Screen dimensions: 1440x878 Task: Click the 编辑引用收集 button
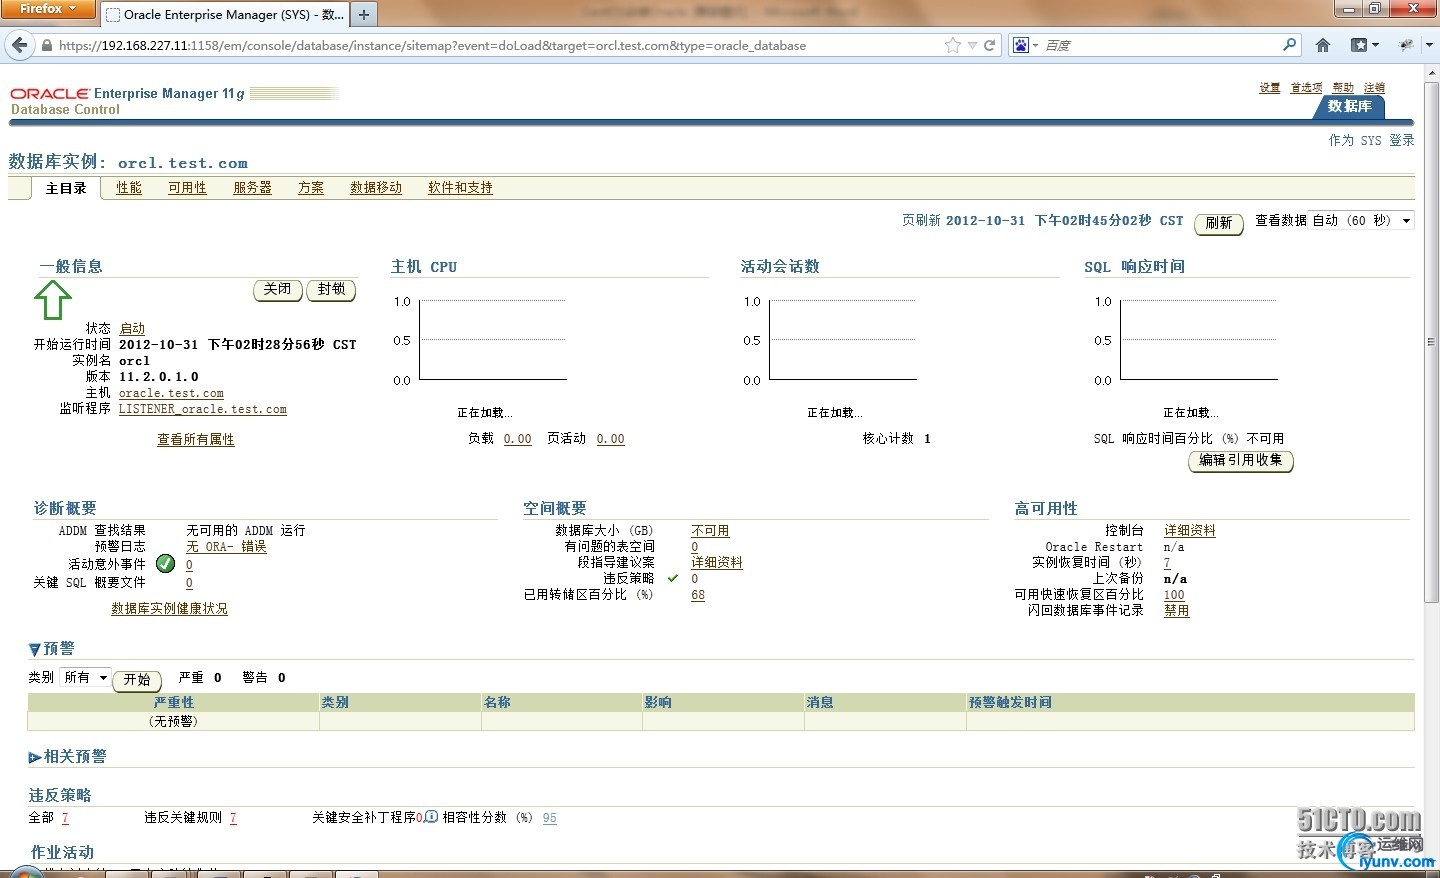(1240, 461)
